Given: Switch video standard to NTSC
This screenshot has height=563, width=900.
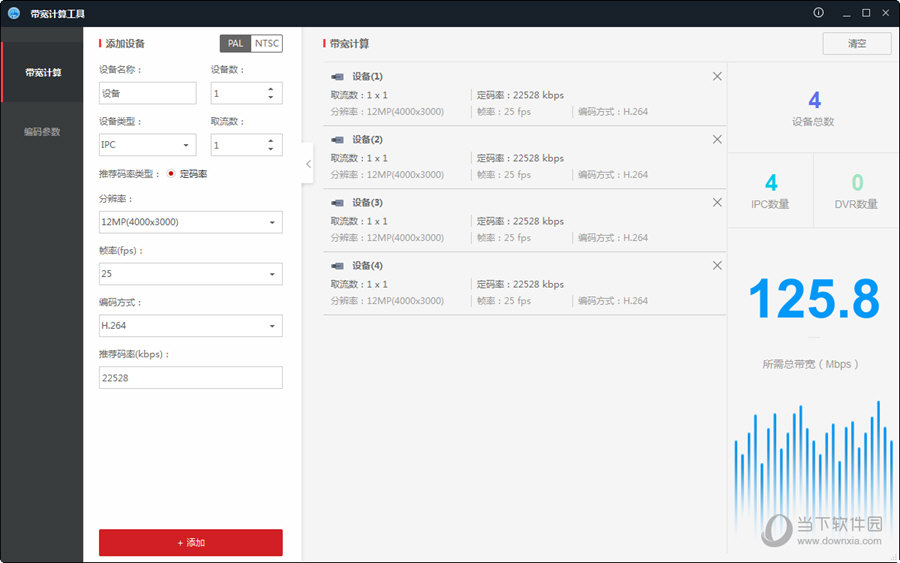Looking at the screenshot, I should click(x=267, y=44).
